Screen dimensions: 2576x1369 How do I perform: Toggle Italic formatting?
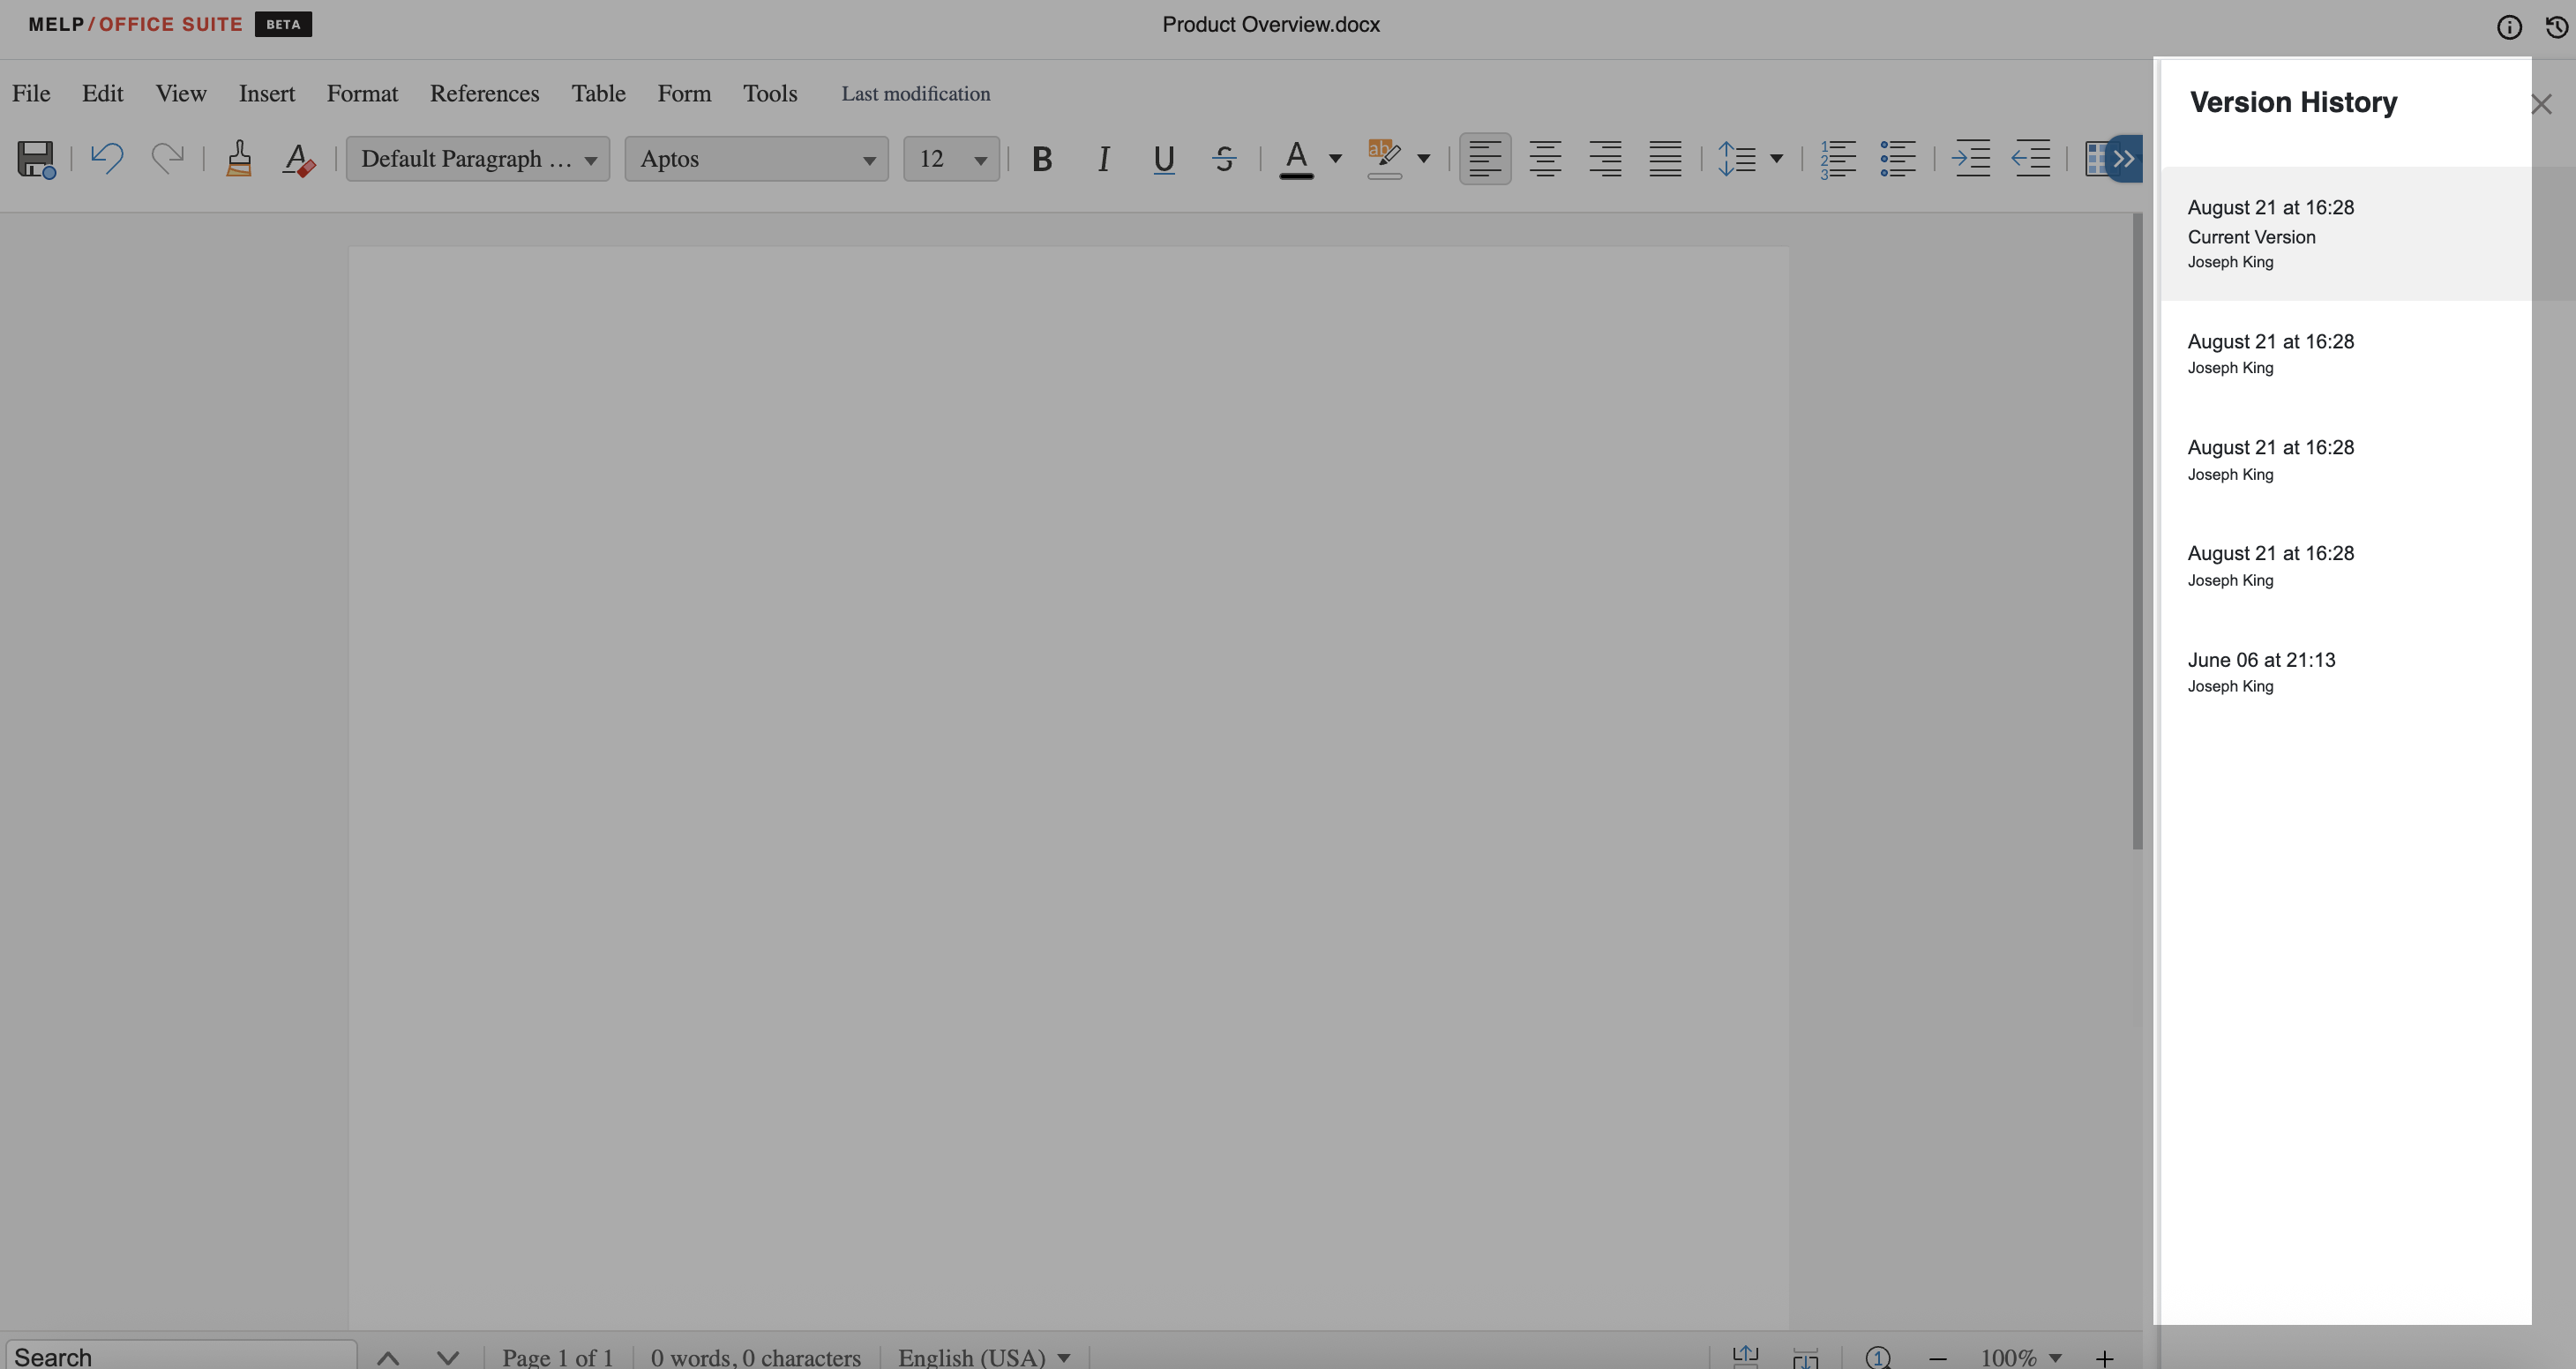click(1103, 158)
